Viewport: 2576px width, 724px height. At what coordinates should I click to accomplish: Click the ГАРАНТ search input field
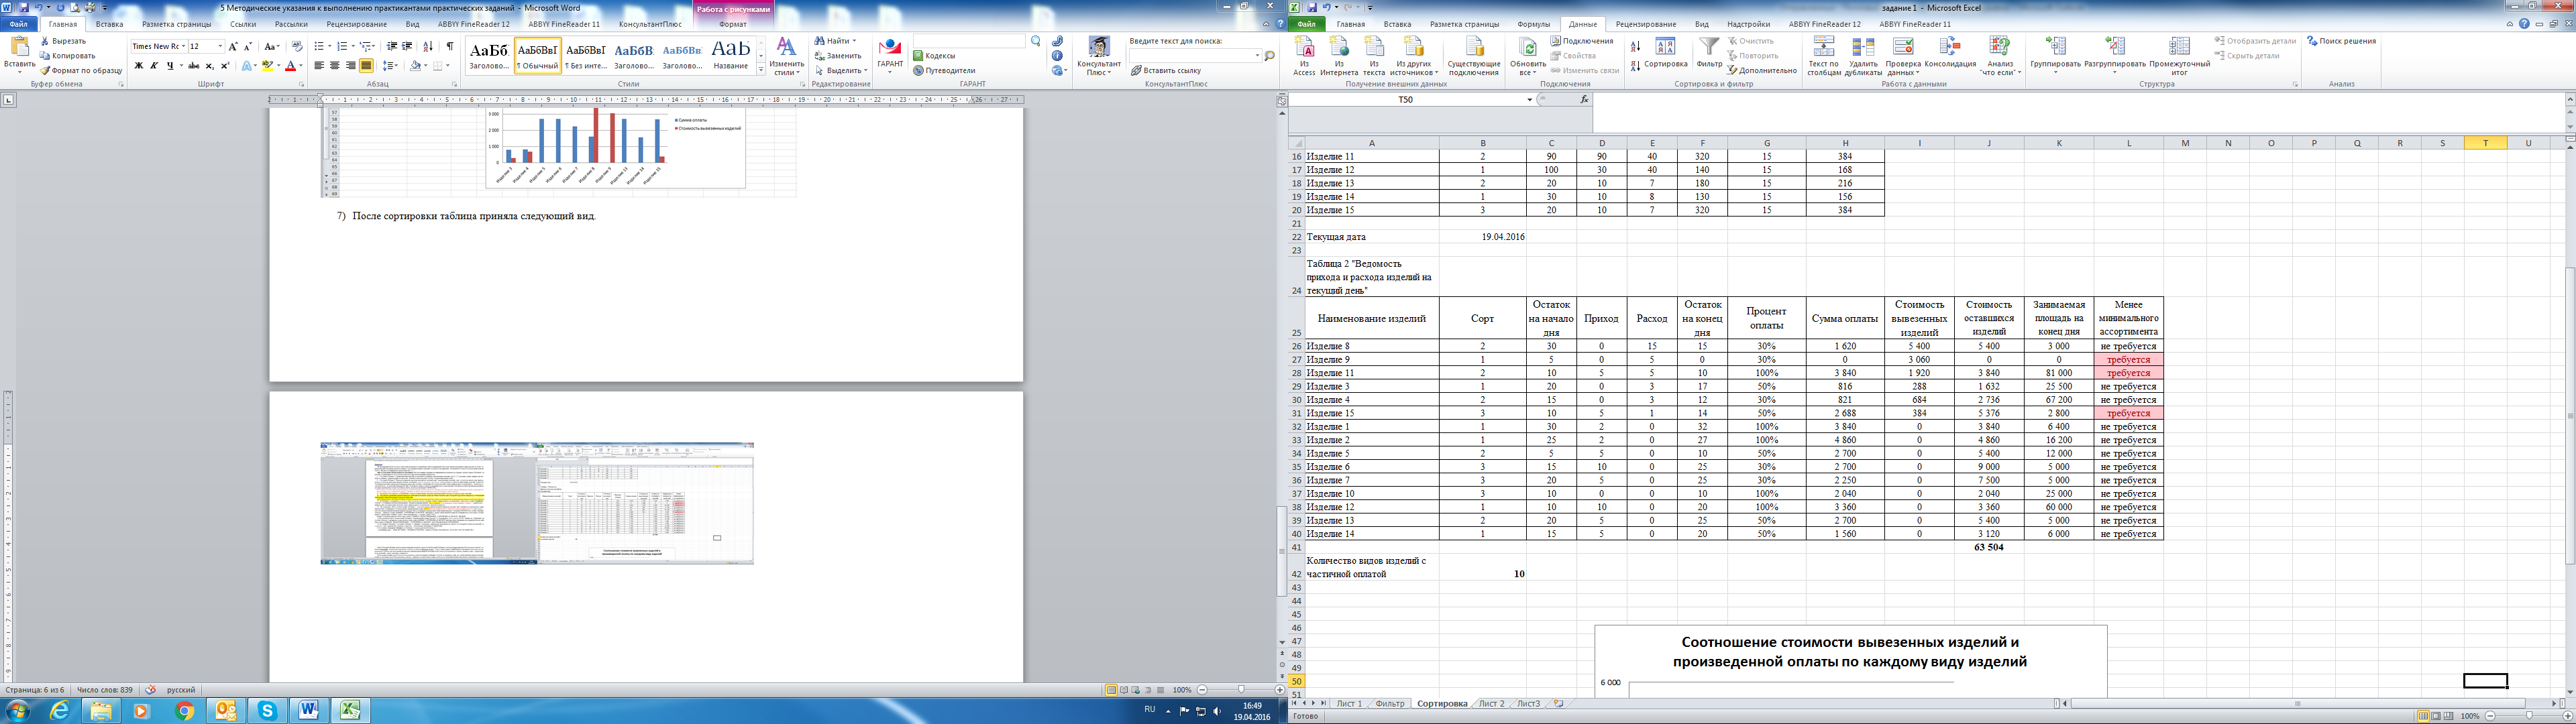coord(969,42)
